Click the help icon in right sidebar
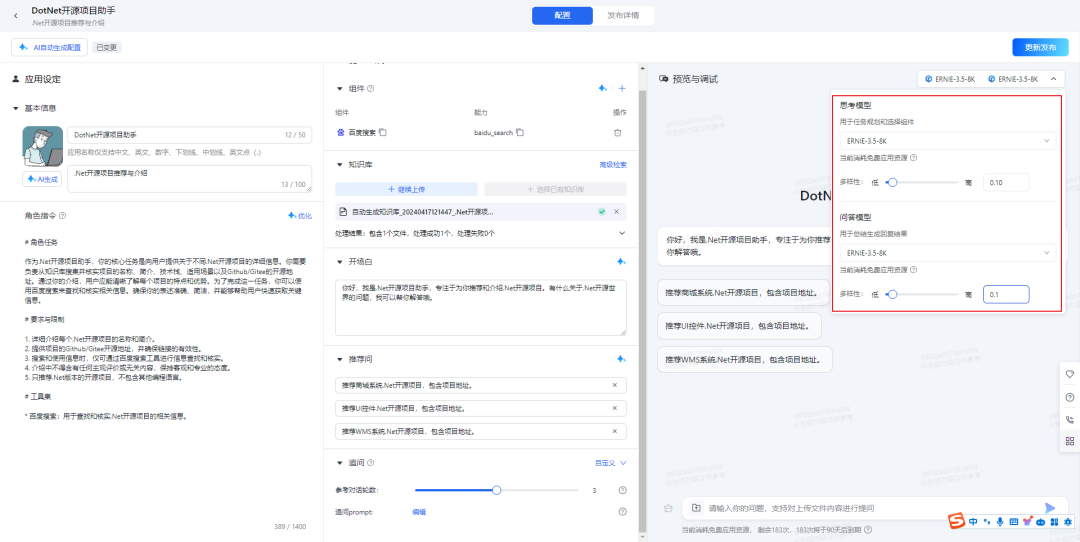Screen dimensions: 1080x542 point(1070,397)
